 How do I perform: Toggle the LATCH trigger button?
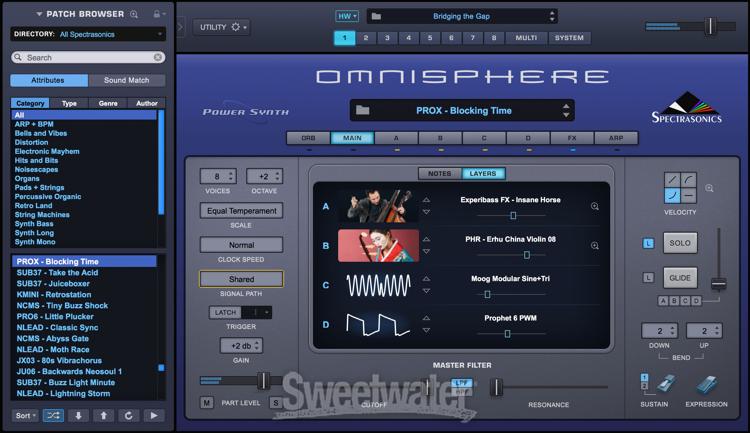pyautogui.click(x=225, y=312)
